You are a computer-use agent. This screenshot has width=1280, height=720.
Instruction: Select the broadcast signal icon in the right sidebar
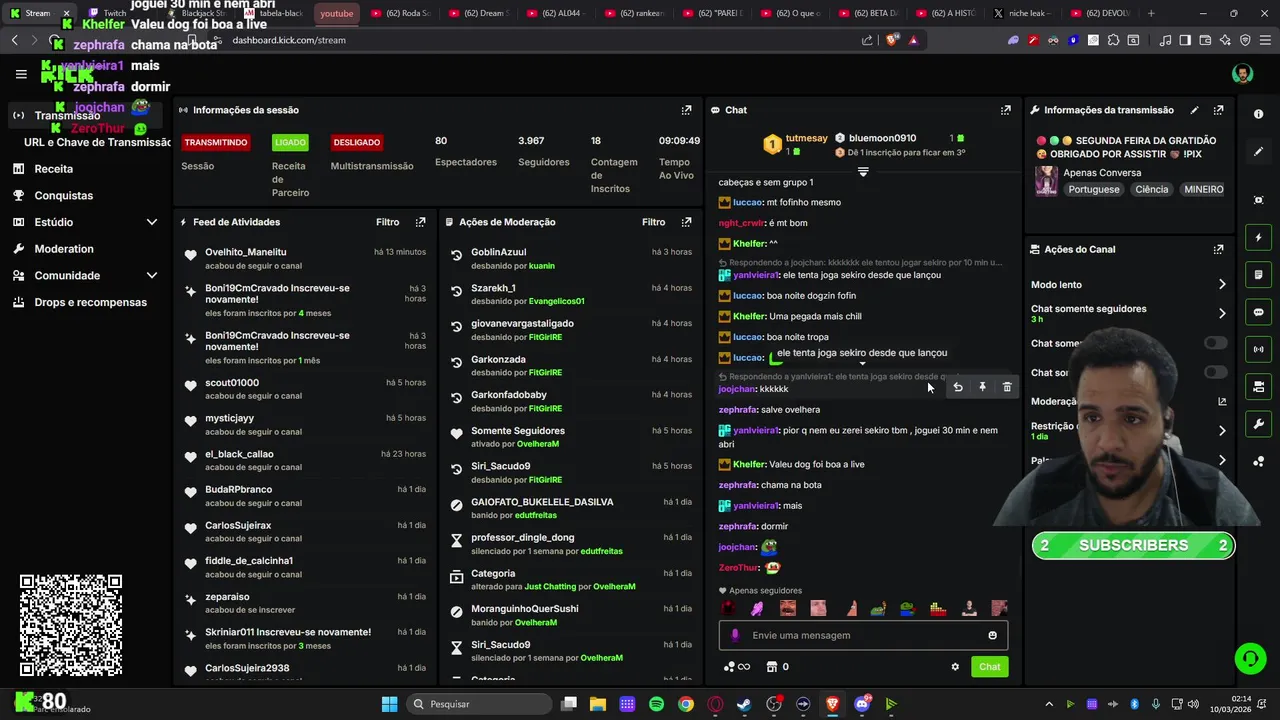tap(1258, 349)
